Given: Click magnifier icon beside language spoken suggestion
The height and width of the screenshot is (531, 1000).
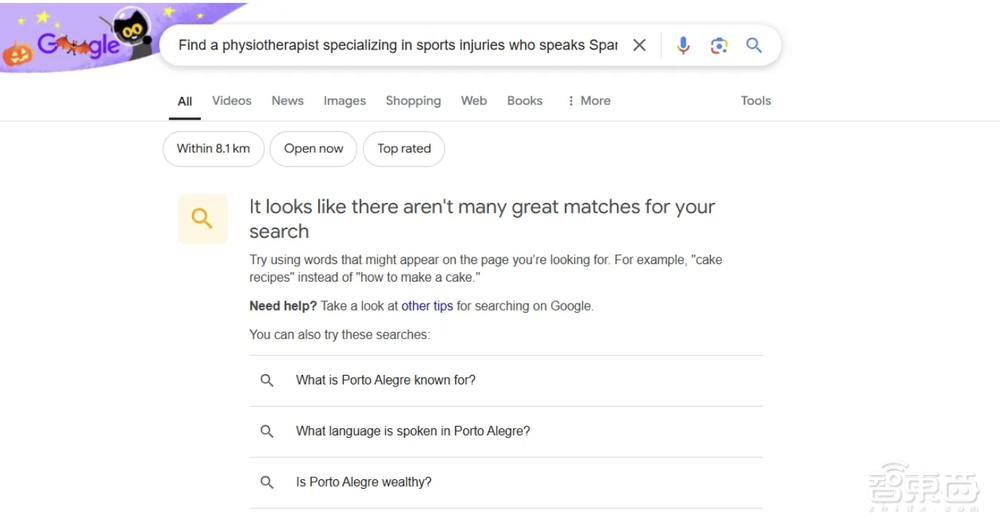Looking at the screenshot, I should click(267, 431).
